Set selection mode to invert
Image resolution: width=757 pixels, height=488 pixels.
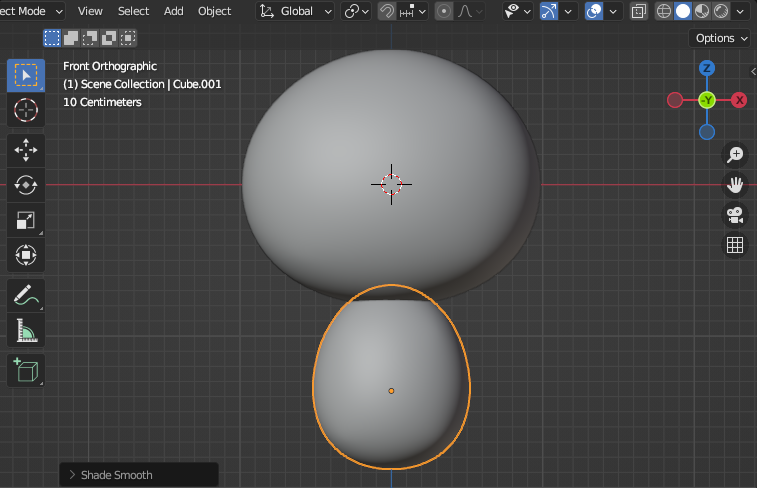(x=109, y=38)
